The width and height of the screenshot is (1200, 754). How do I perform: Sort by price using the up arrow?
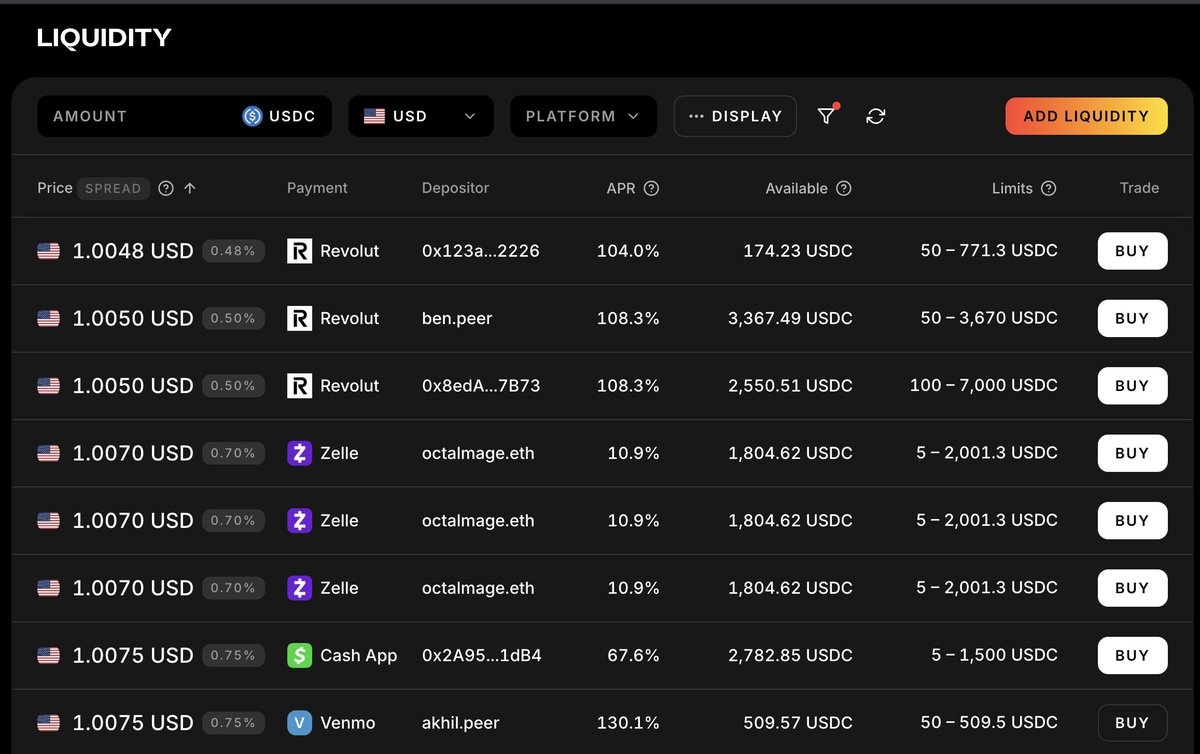click(190, 188)
